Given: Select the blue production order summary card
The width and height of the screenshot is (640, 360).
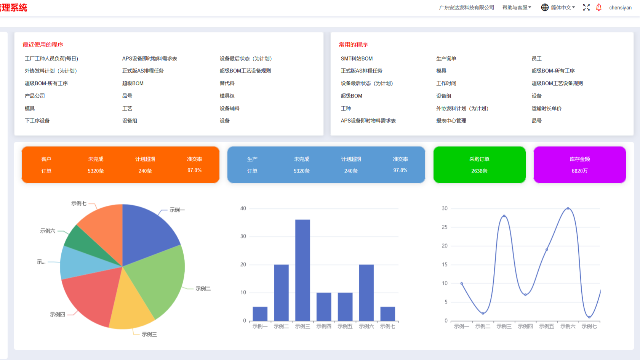Looking at the screenshot, I should pyautogui.click(x=326, y=164).
